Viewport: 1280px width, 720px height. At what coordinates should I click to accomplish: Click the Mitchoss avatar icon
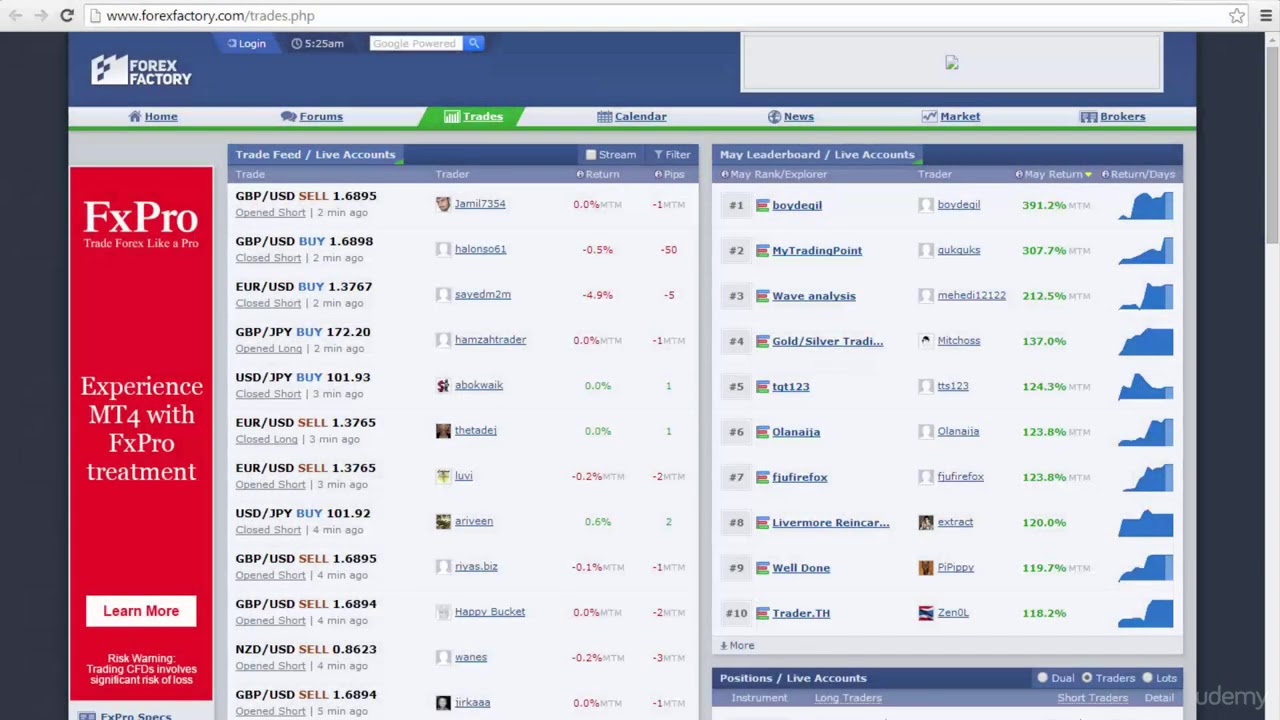[925, 341]
